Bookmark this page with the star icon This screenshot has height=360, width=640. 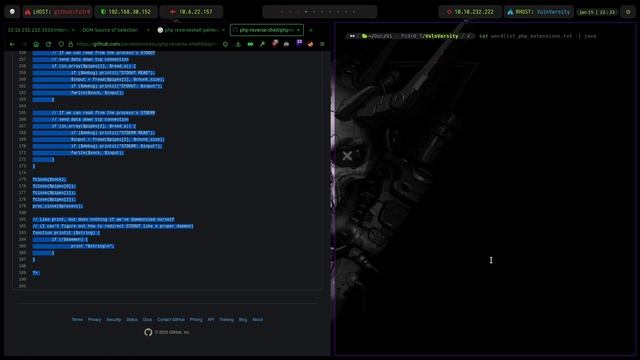225,44
